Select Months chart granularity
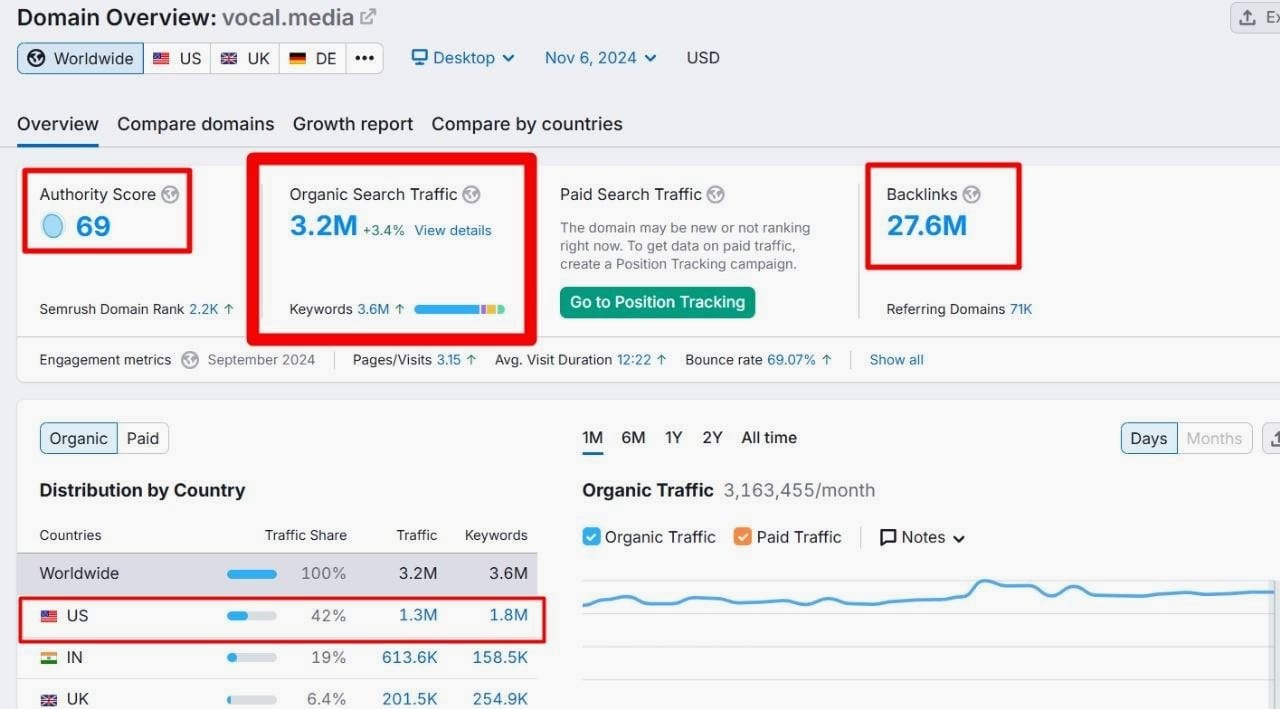Image resolution: width=1280 pixels, height=709 pixels. [1214, 438]
